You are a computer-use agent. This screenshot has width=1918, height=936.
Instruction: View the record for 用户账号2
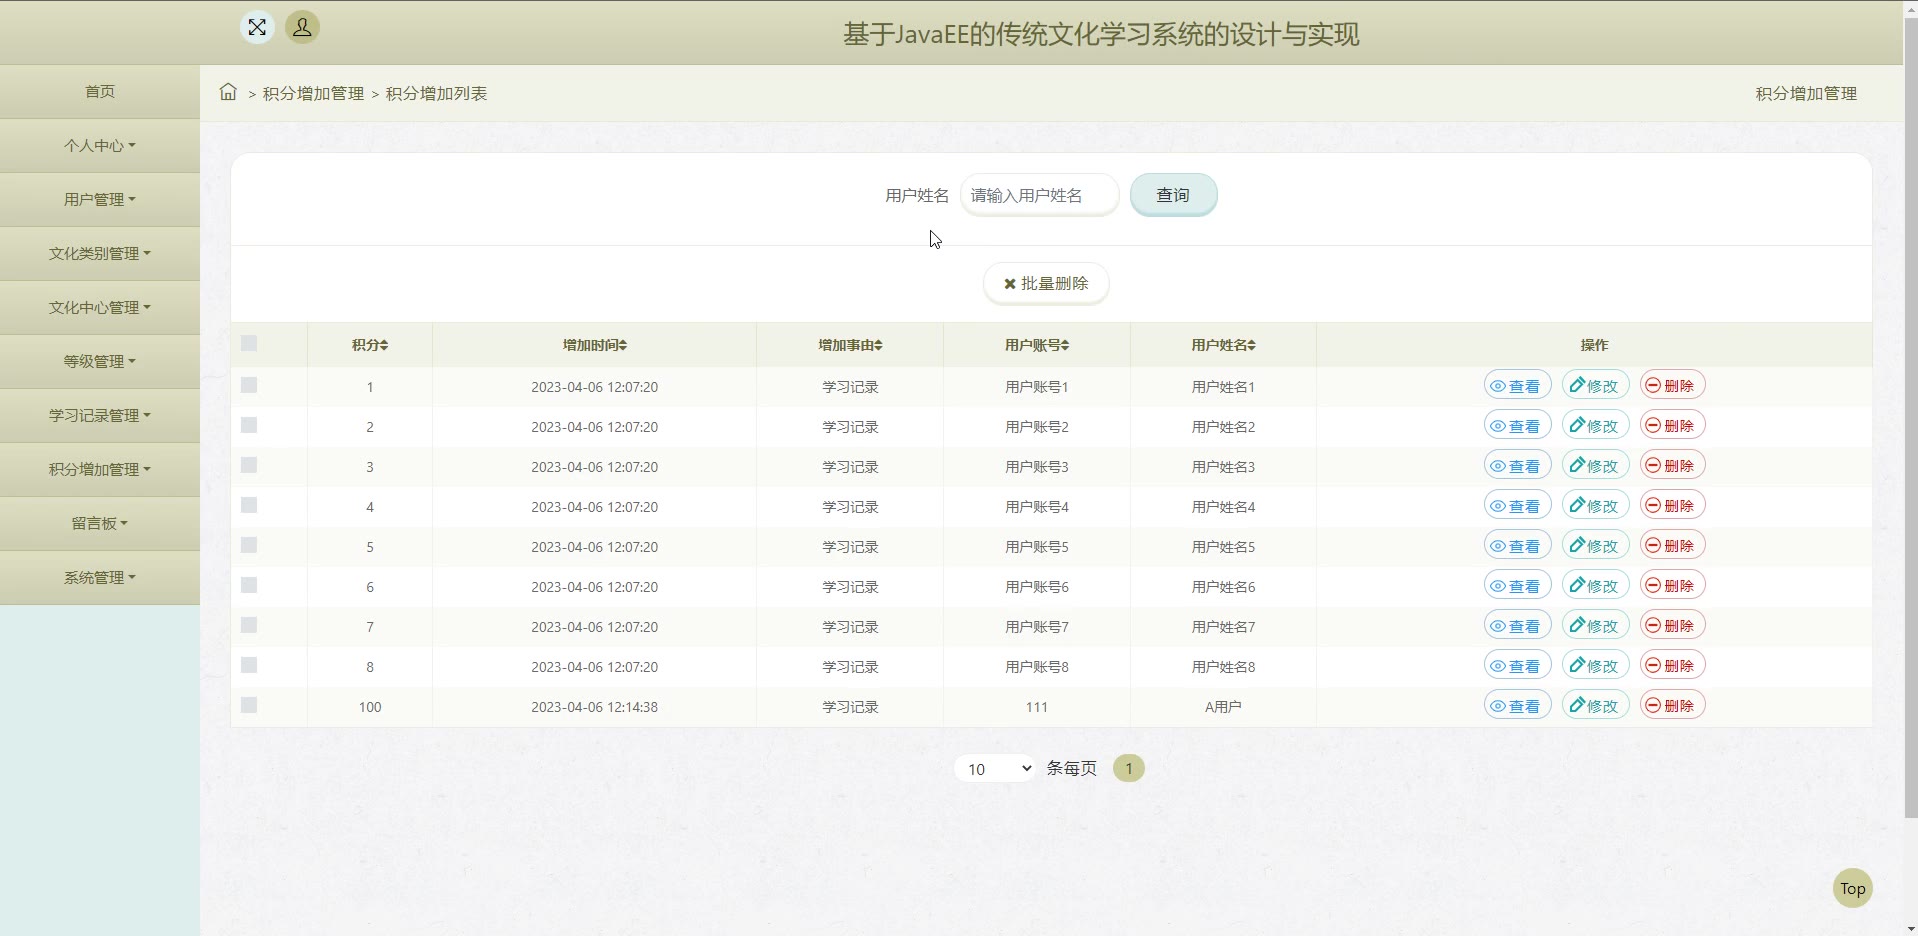click(1517, 425)
